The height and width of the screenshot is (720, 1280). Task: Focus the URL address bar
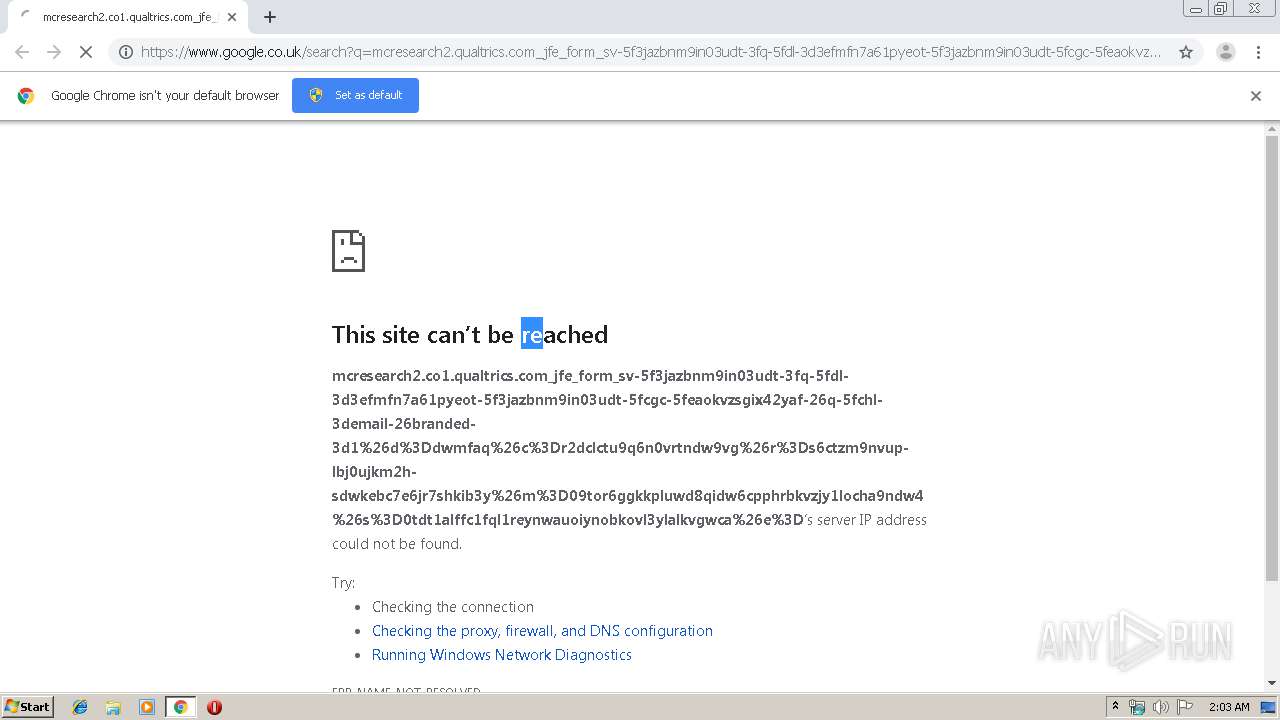[x=650, y=52]
